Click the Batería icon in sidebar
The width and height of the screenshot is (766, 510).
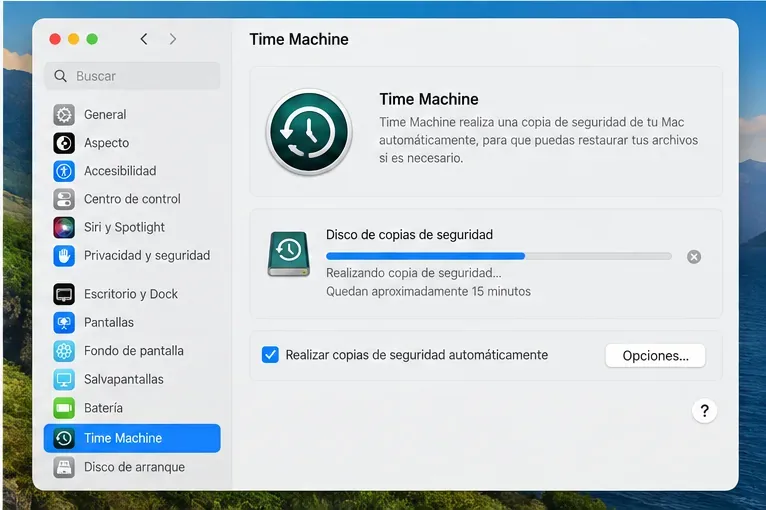click(64, 408)
